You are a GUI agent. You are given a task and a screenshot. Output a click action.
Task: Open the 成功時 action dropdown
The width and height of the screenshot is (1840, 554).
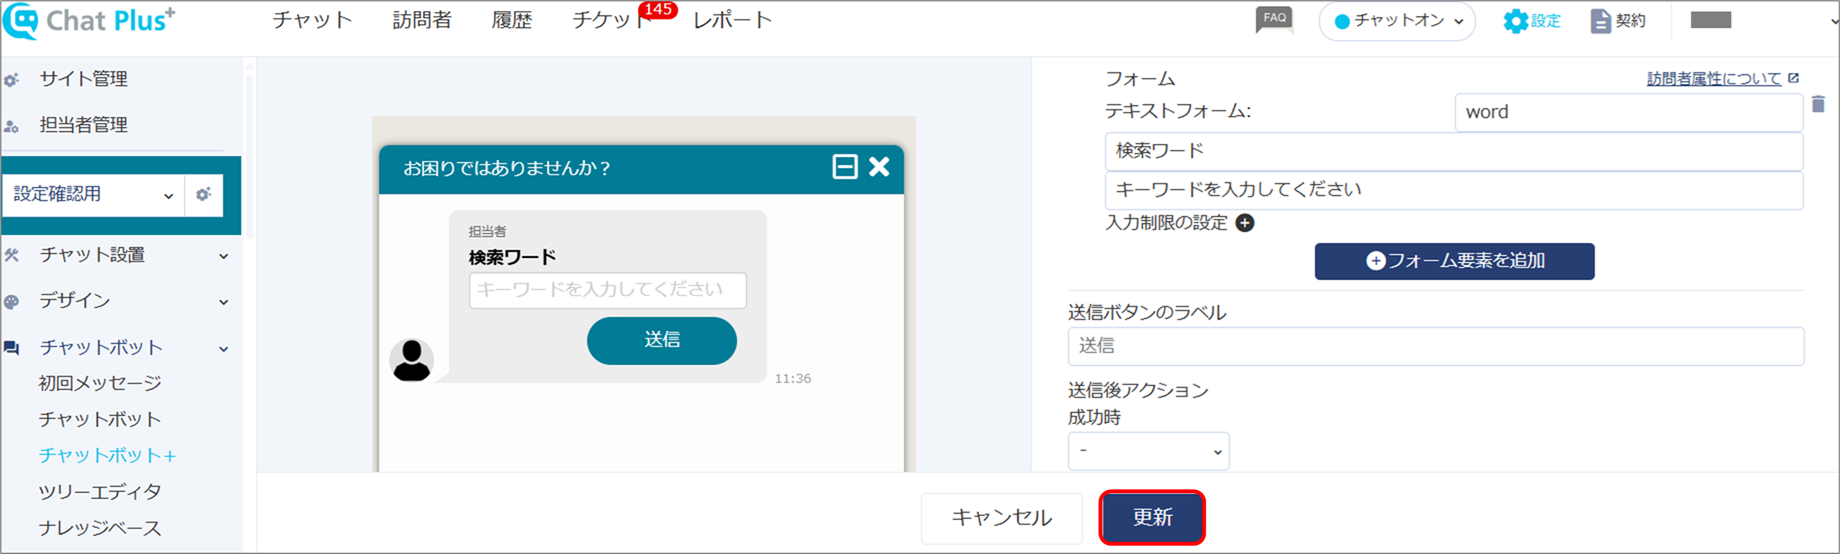(x=1149, y=451)
